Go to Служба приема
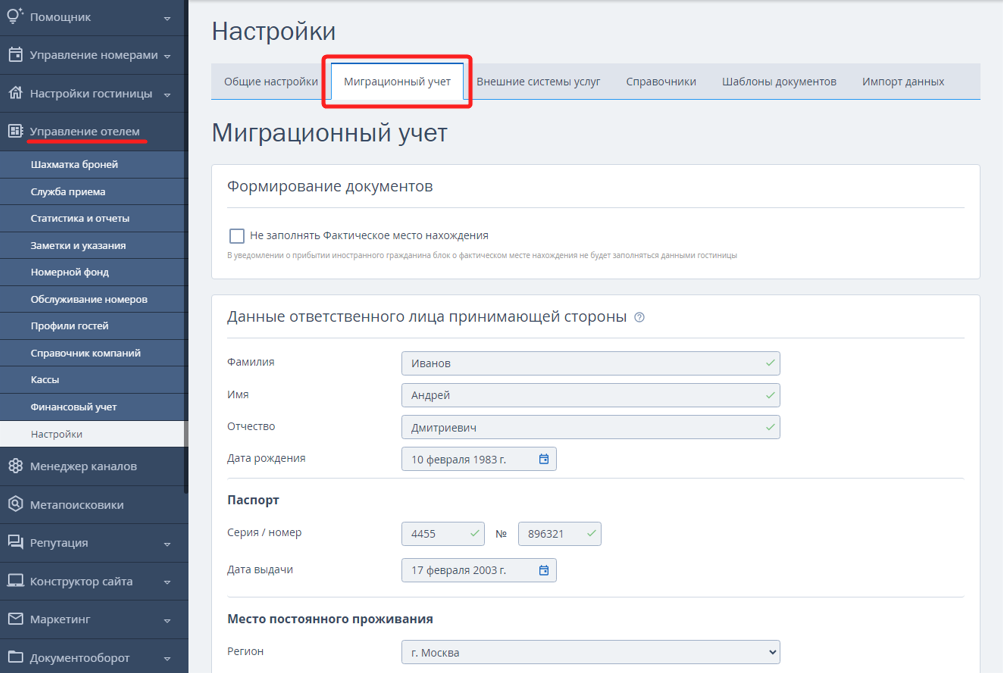Viewport: 1003px width, 673px height. click(x=93, y=191)
